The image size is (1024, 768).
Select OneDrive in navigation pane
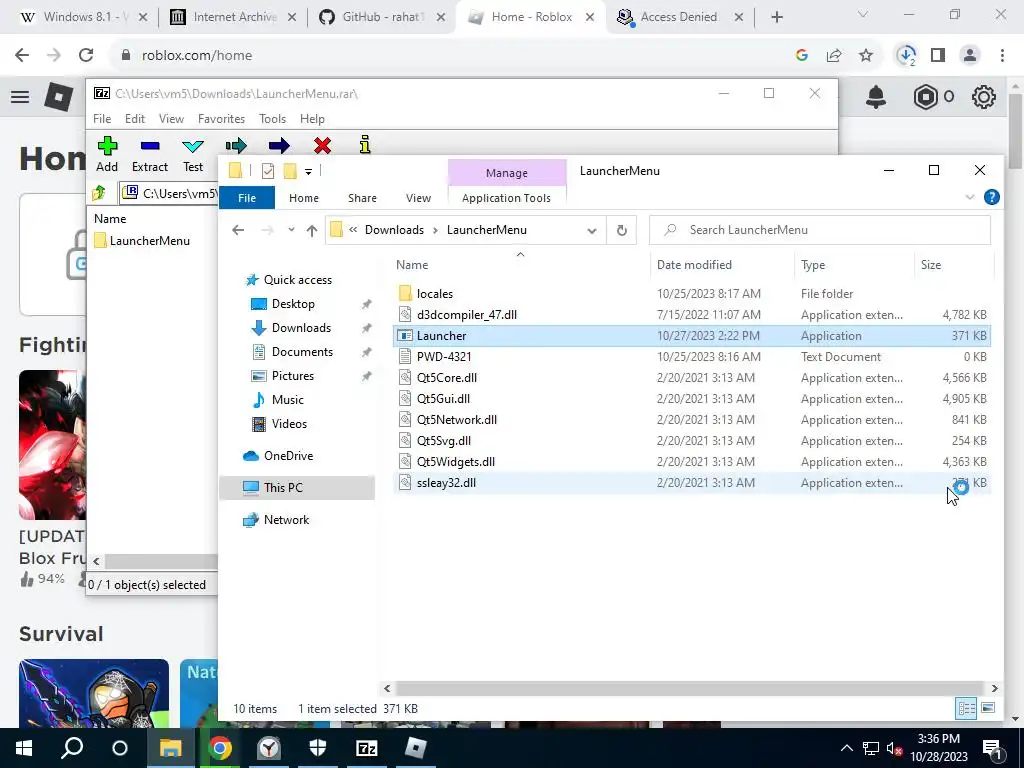288,456
